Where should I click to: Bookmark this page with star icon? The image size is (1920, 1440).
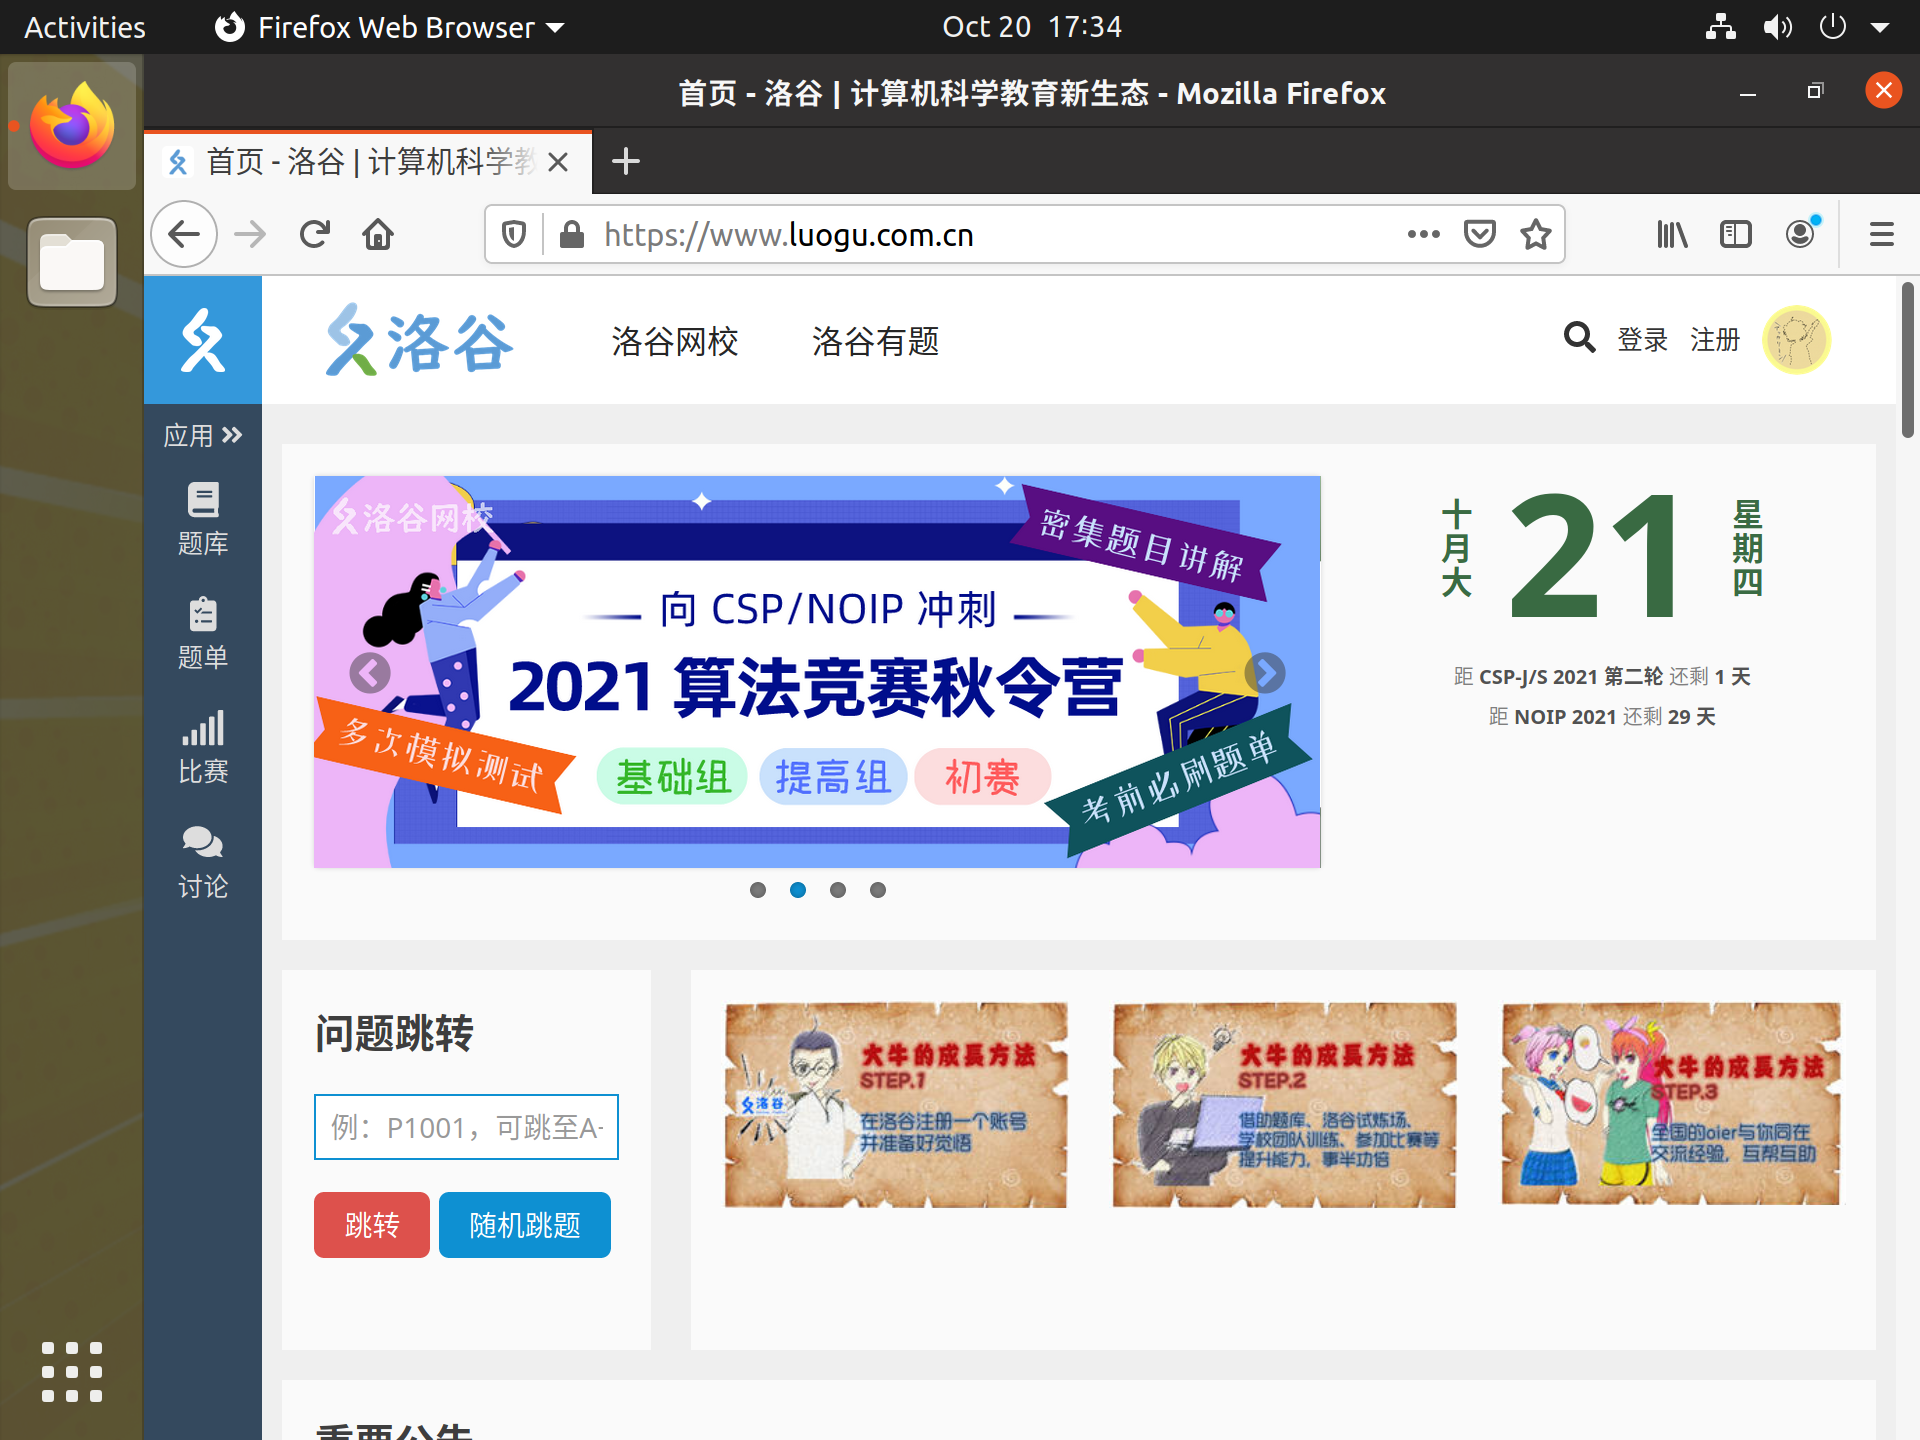click(x=1536, y=235)
